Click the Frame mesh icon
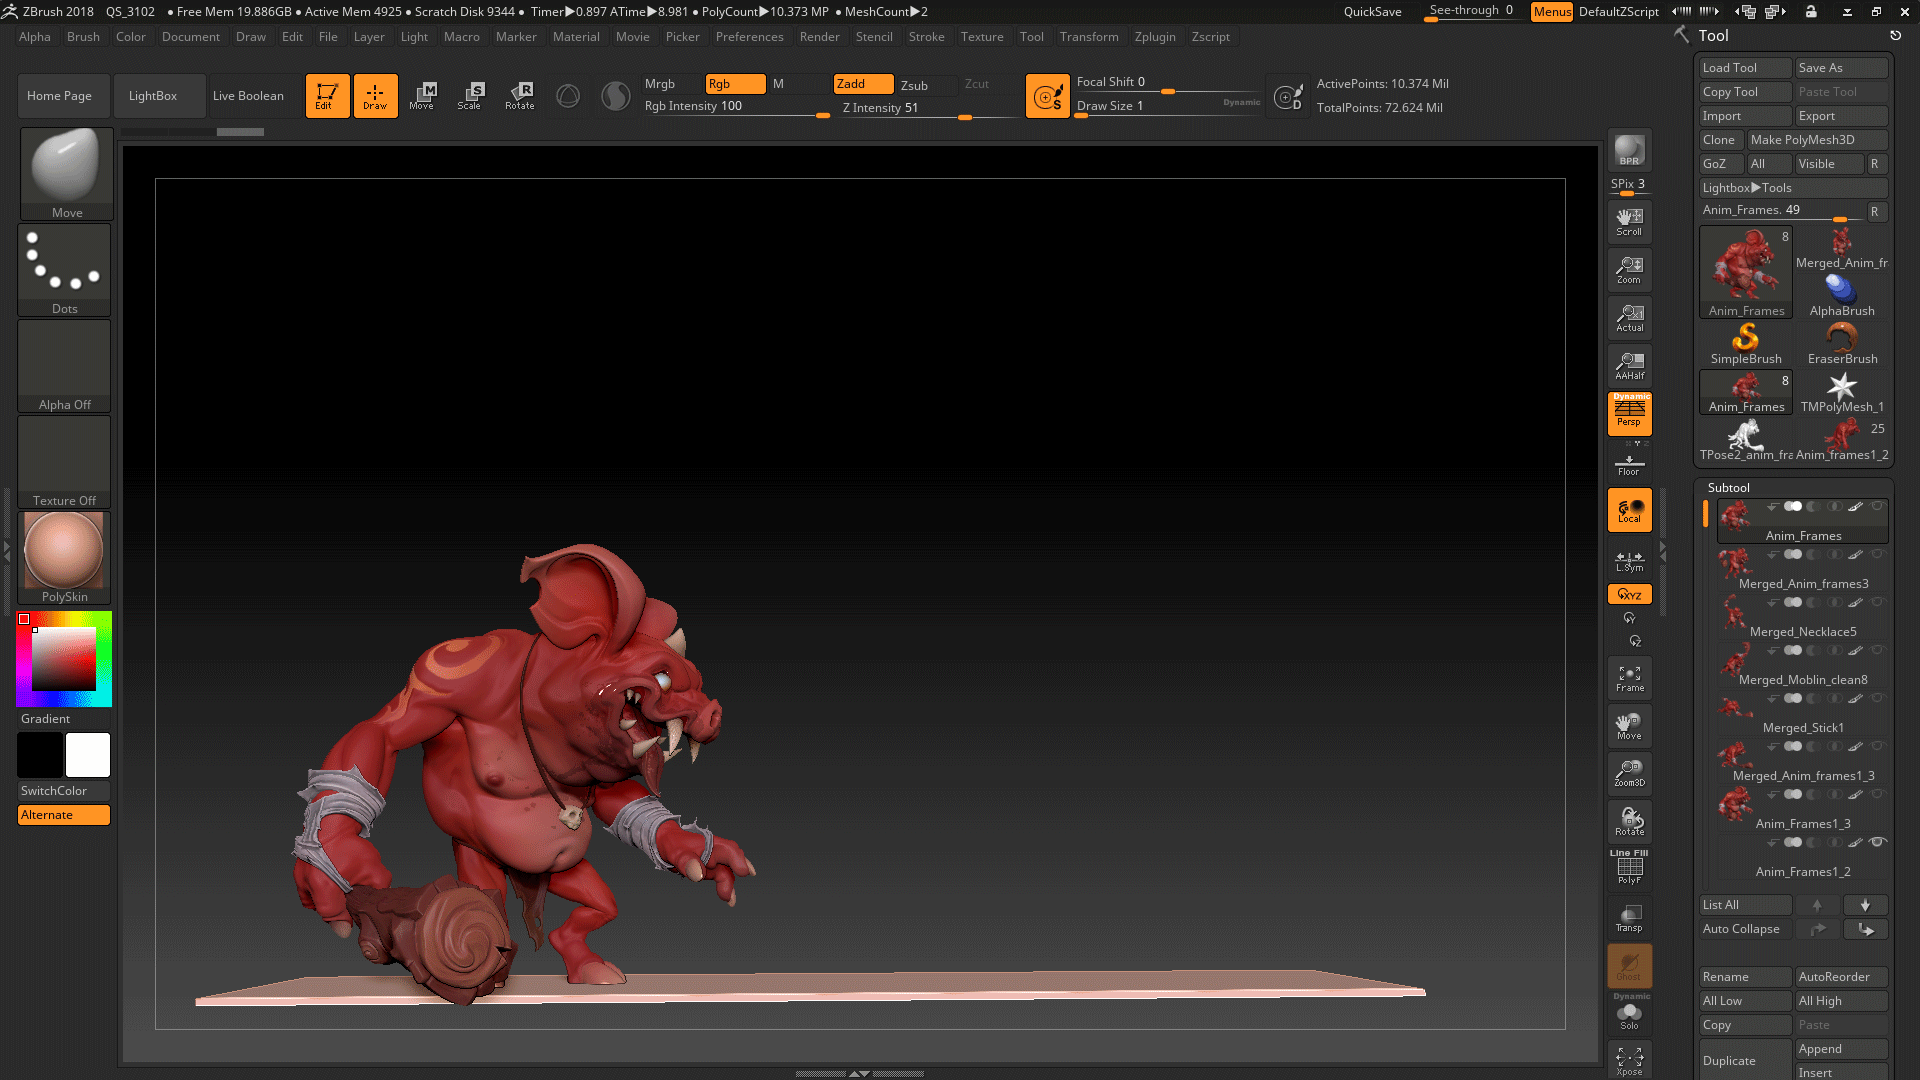 coord(1629,678)
